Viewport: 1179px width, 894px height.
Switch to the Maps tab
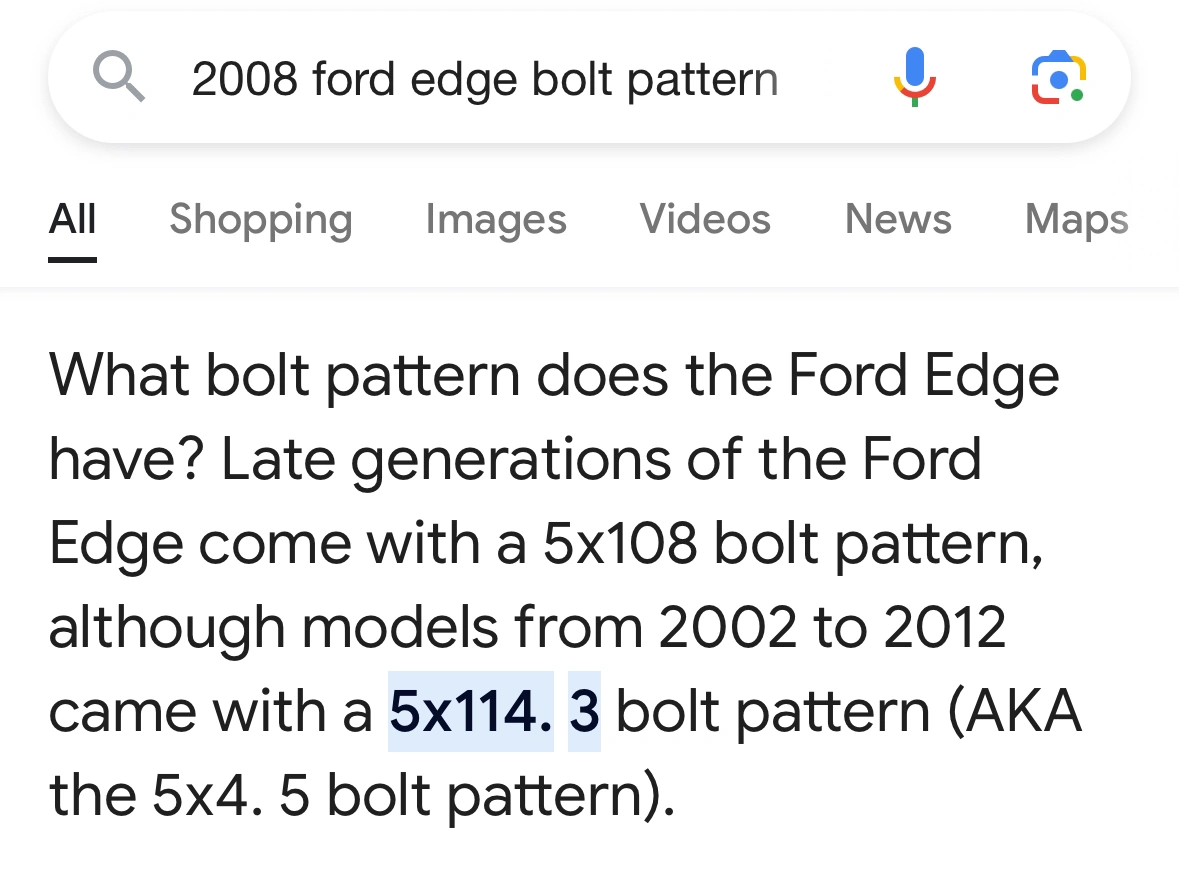pos(1076,219)
